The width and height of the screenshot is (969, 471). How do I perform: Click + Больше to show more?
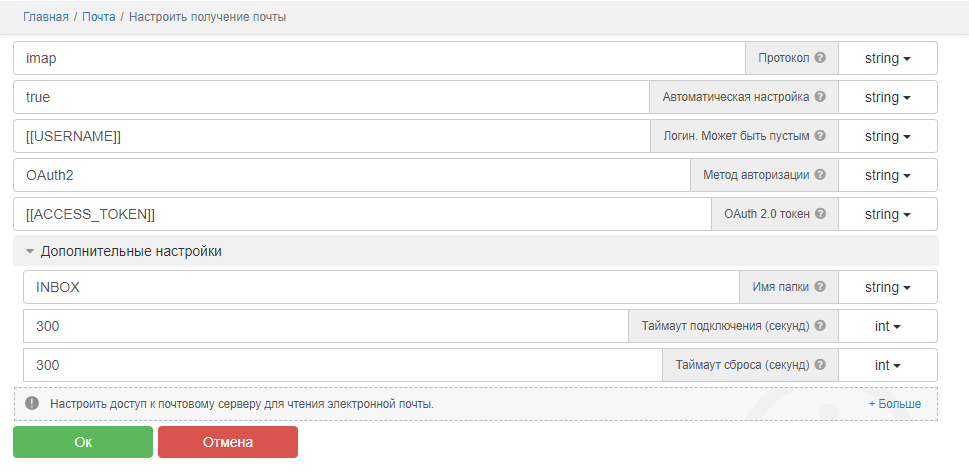click(x=894, y=404)
